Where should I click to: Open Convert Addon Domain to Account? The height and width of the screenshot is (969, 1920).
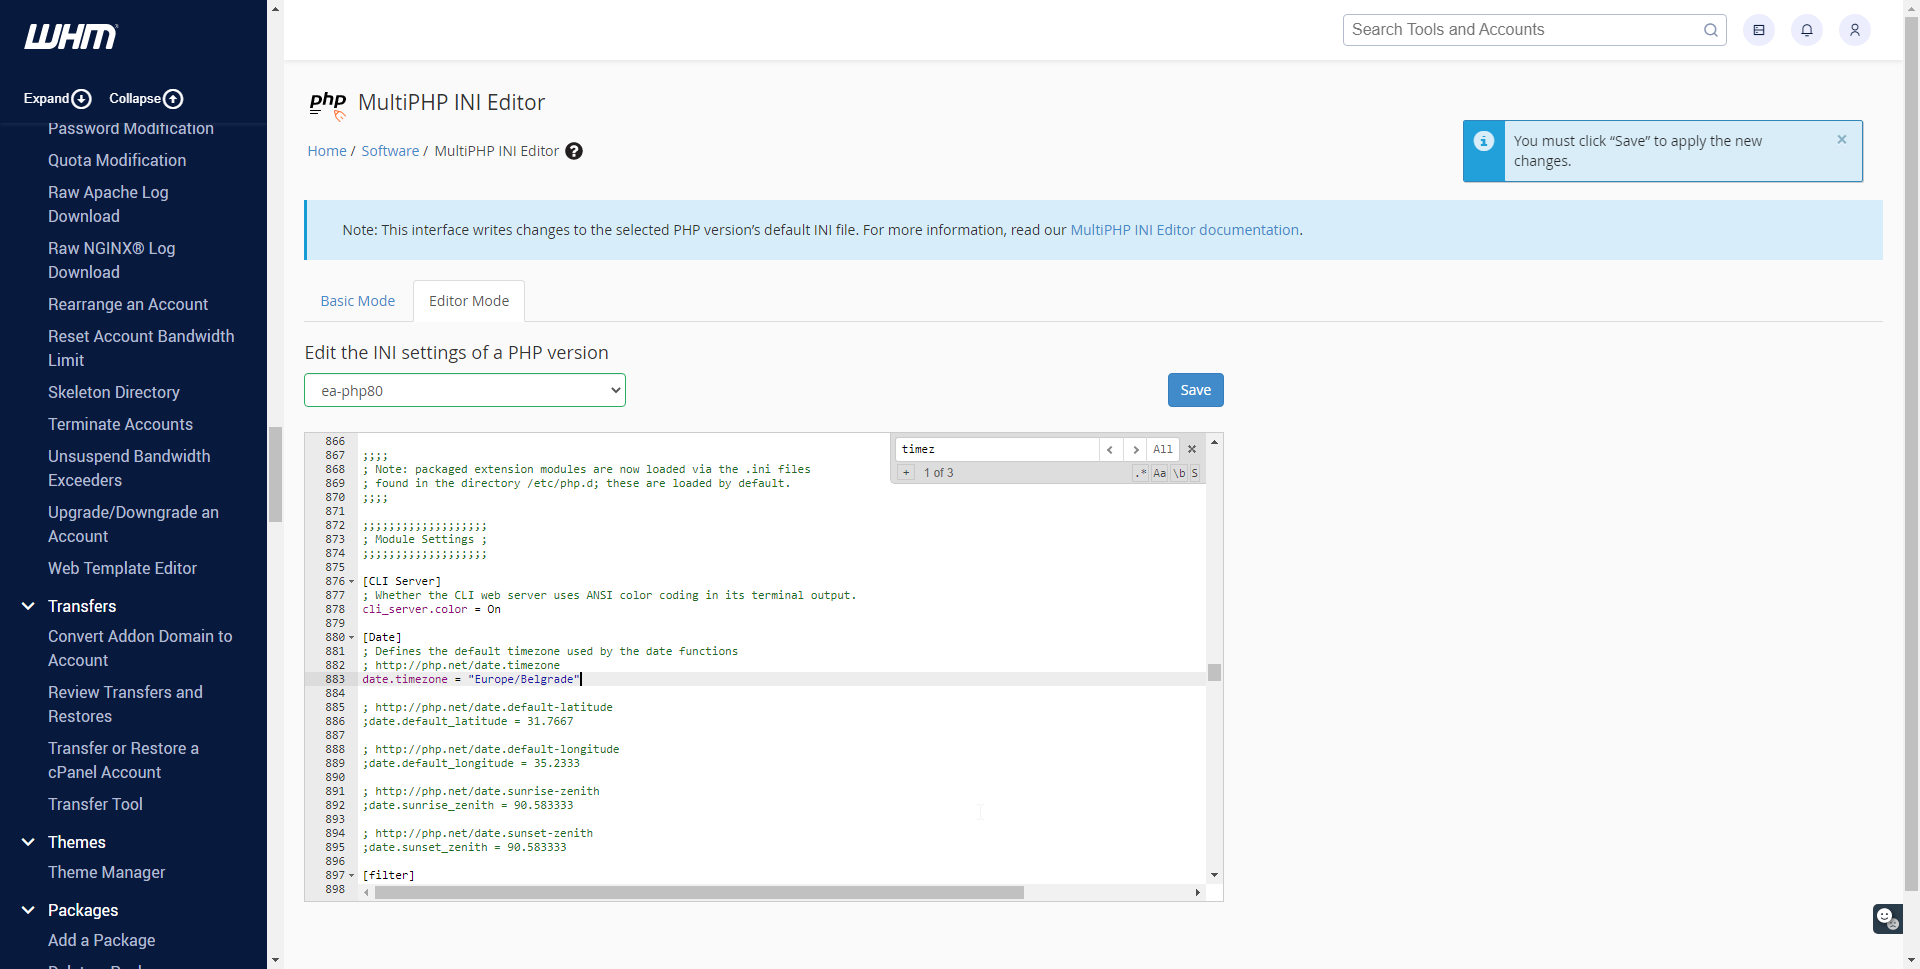(x=140, y=648)
